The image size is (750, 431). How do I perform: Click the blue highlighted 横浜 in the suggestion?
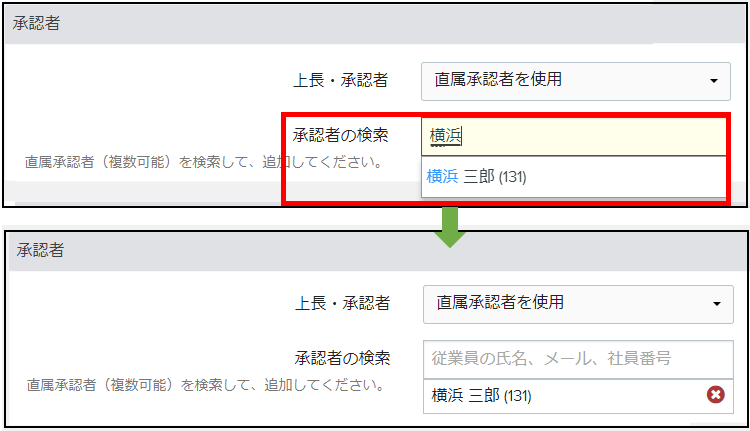tap(442, 177)
